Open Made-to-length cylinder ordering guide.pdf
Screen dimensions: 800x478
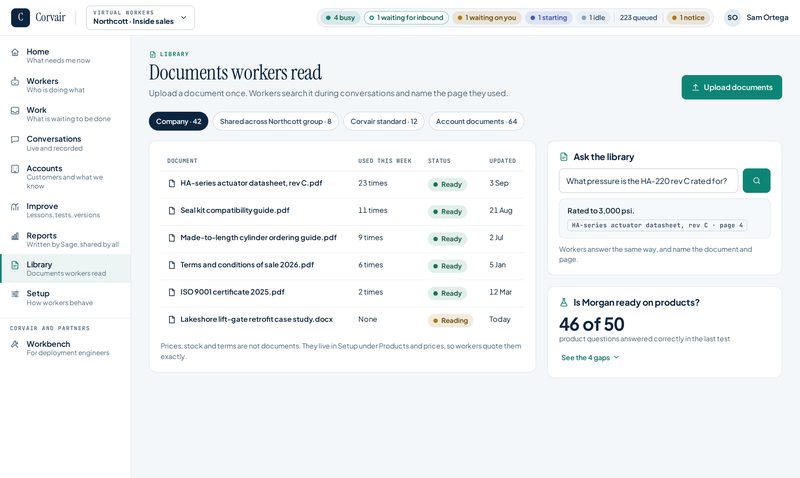pyautogui.click(x=258, y=238)
